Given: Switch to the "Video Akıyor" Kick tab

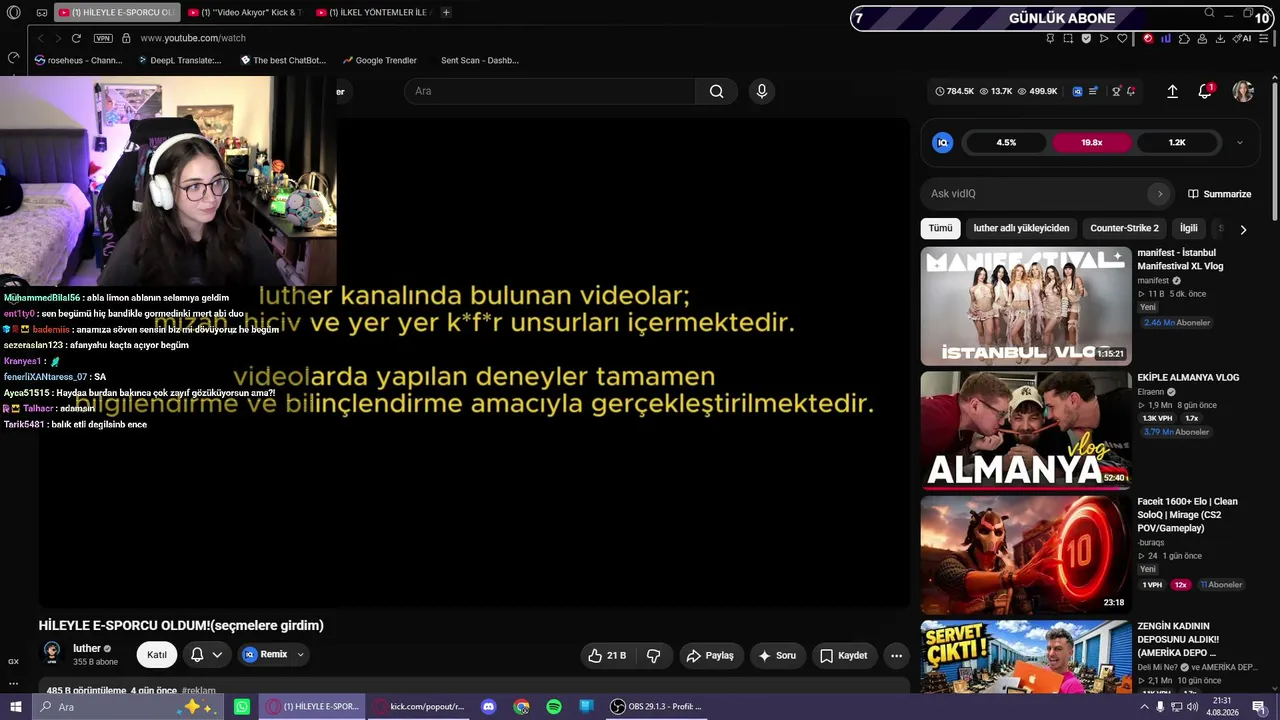Looking at the screenshot, I should 245,13.
